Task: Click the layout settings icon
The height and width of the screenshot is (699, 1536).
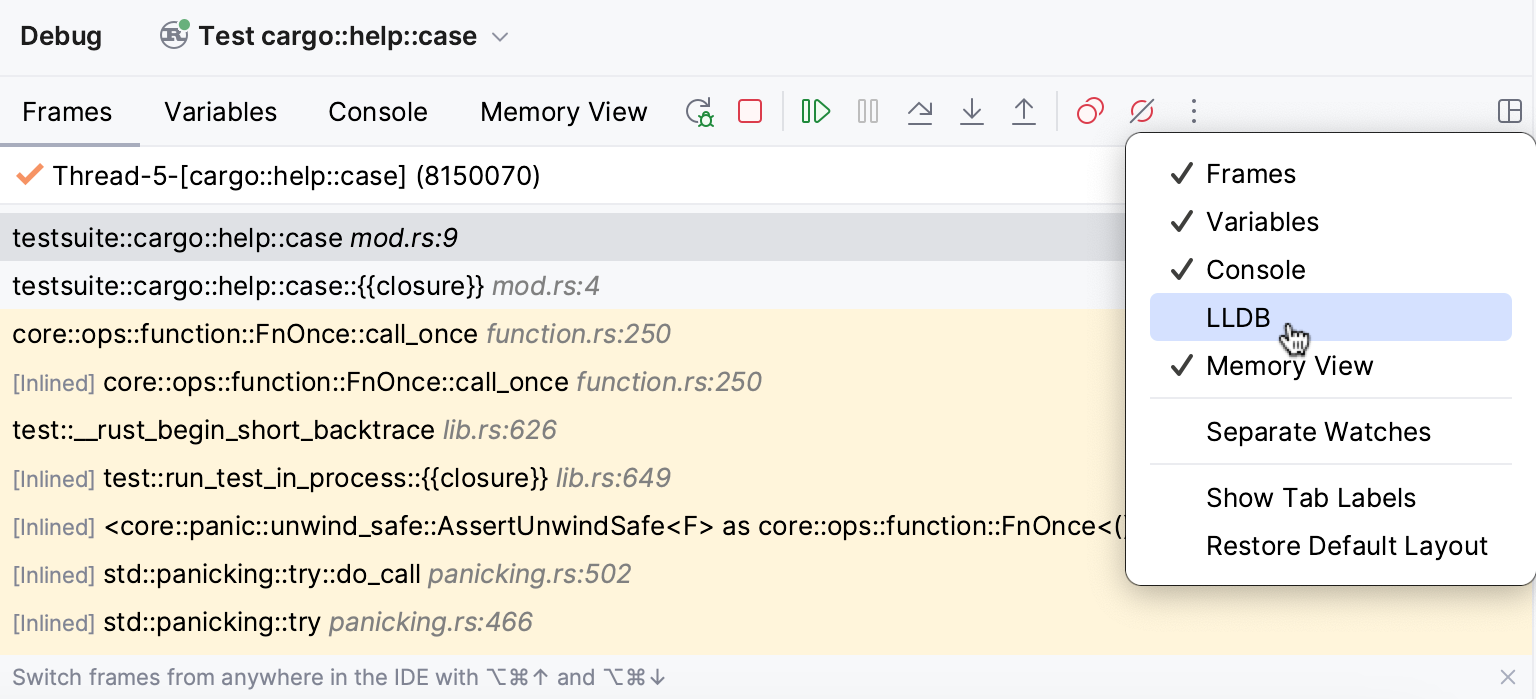Action: pos(1510,111)
